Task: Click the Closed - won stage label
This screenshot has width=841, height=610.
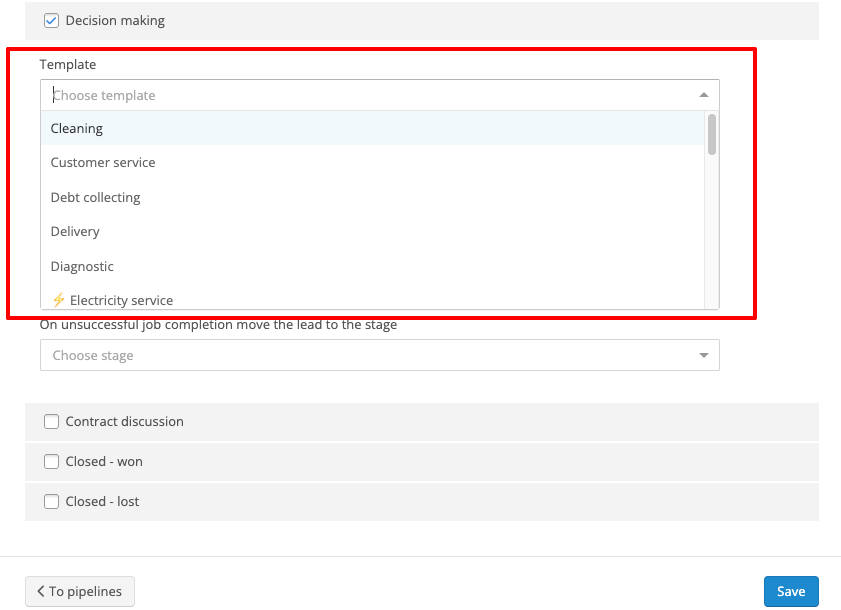Action: (104, 461)
